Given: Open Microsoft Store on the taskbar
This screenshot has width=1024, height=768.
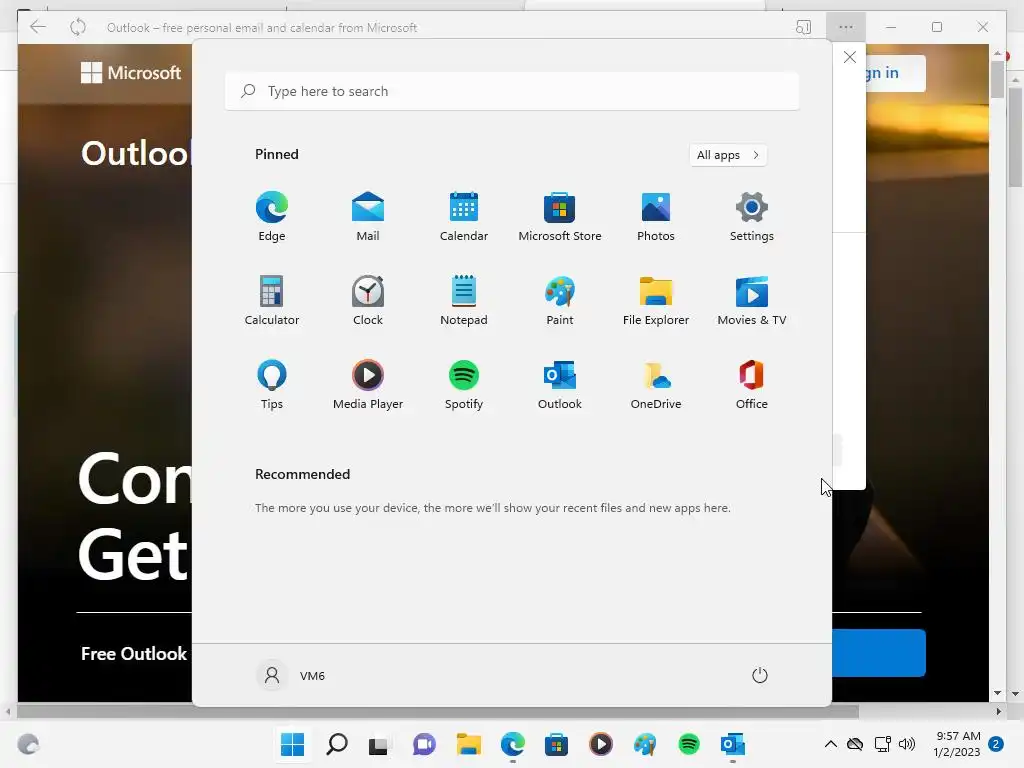Looking at the screenshot, I should (556, 744).
